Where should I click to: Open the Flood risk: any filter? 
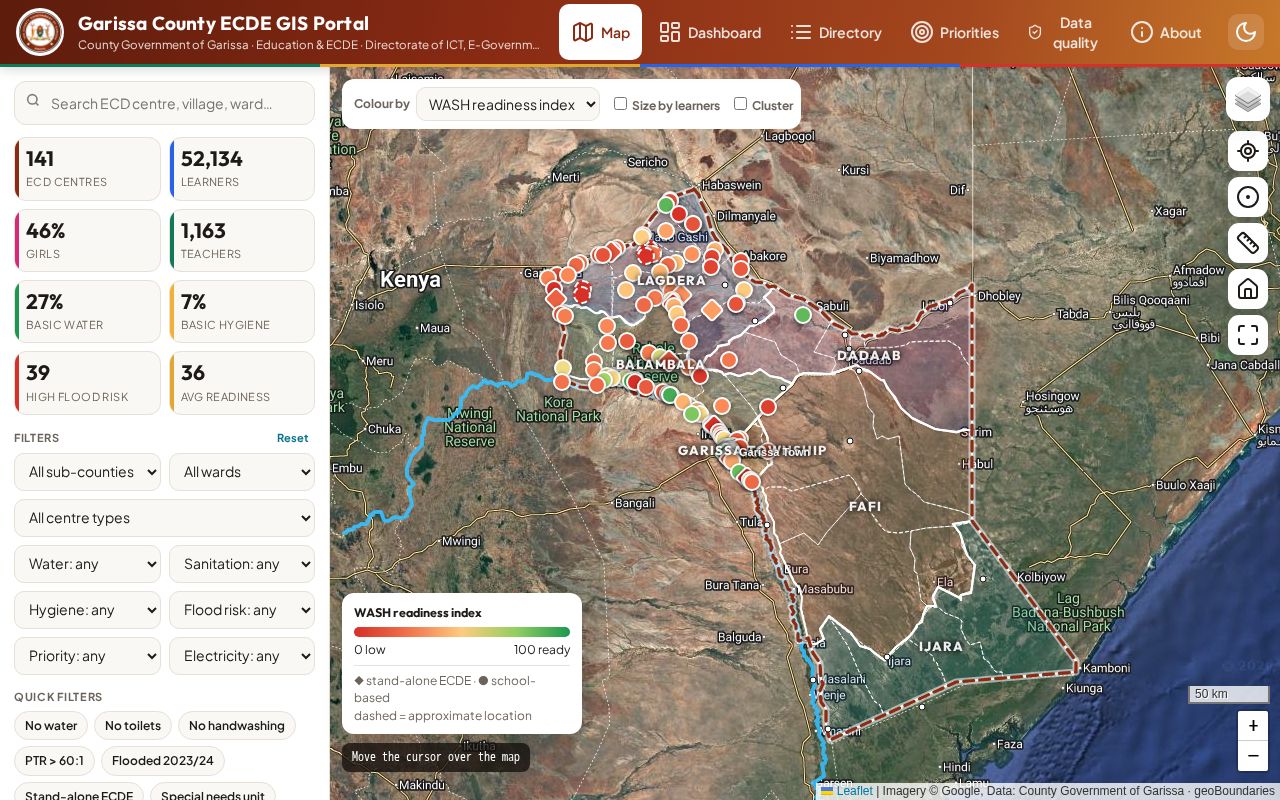point(242,610)
